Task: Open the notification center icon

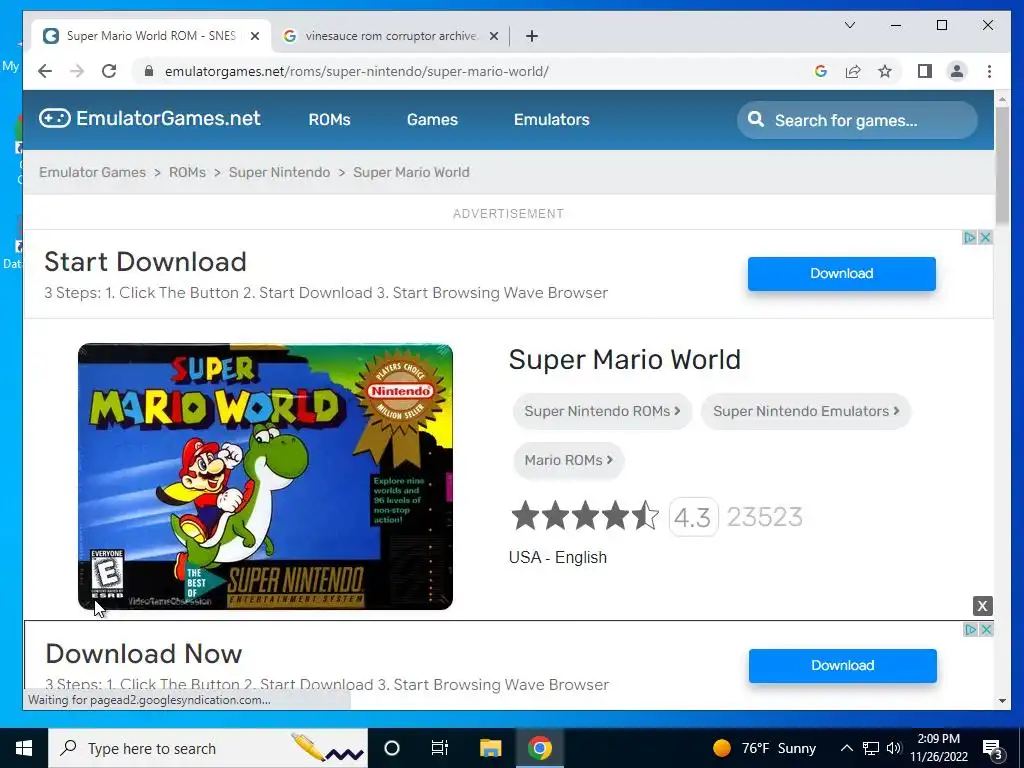Action: tap(992, 749)
